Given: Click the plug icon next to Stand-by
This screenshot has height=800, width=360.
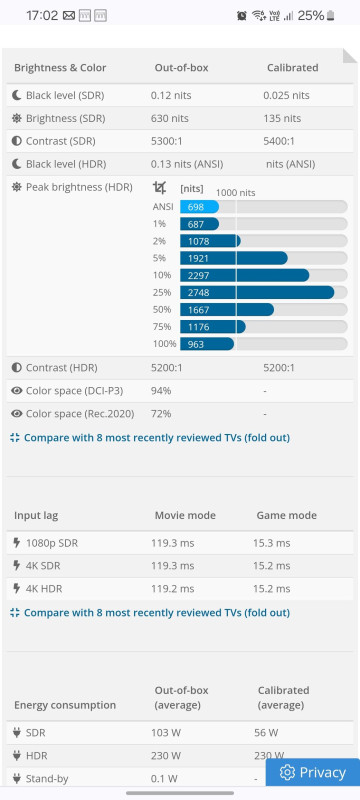Looking at the screenshot, I should click(x=17, y=779).
